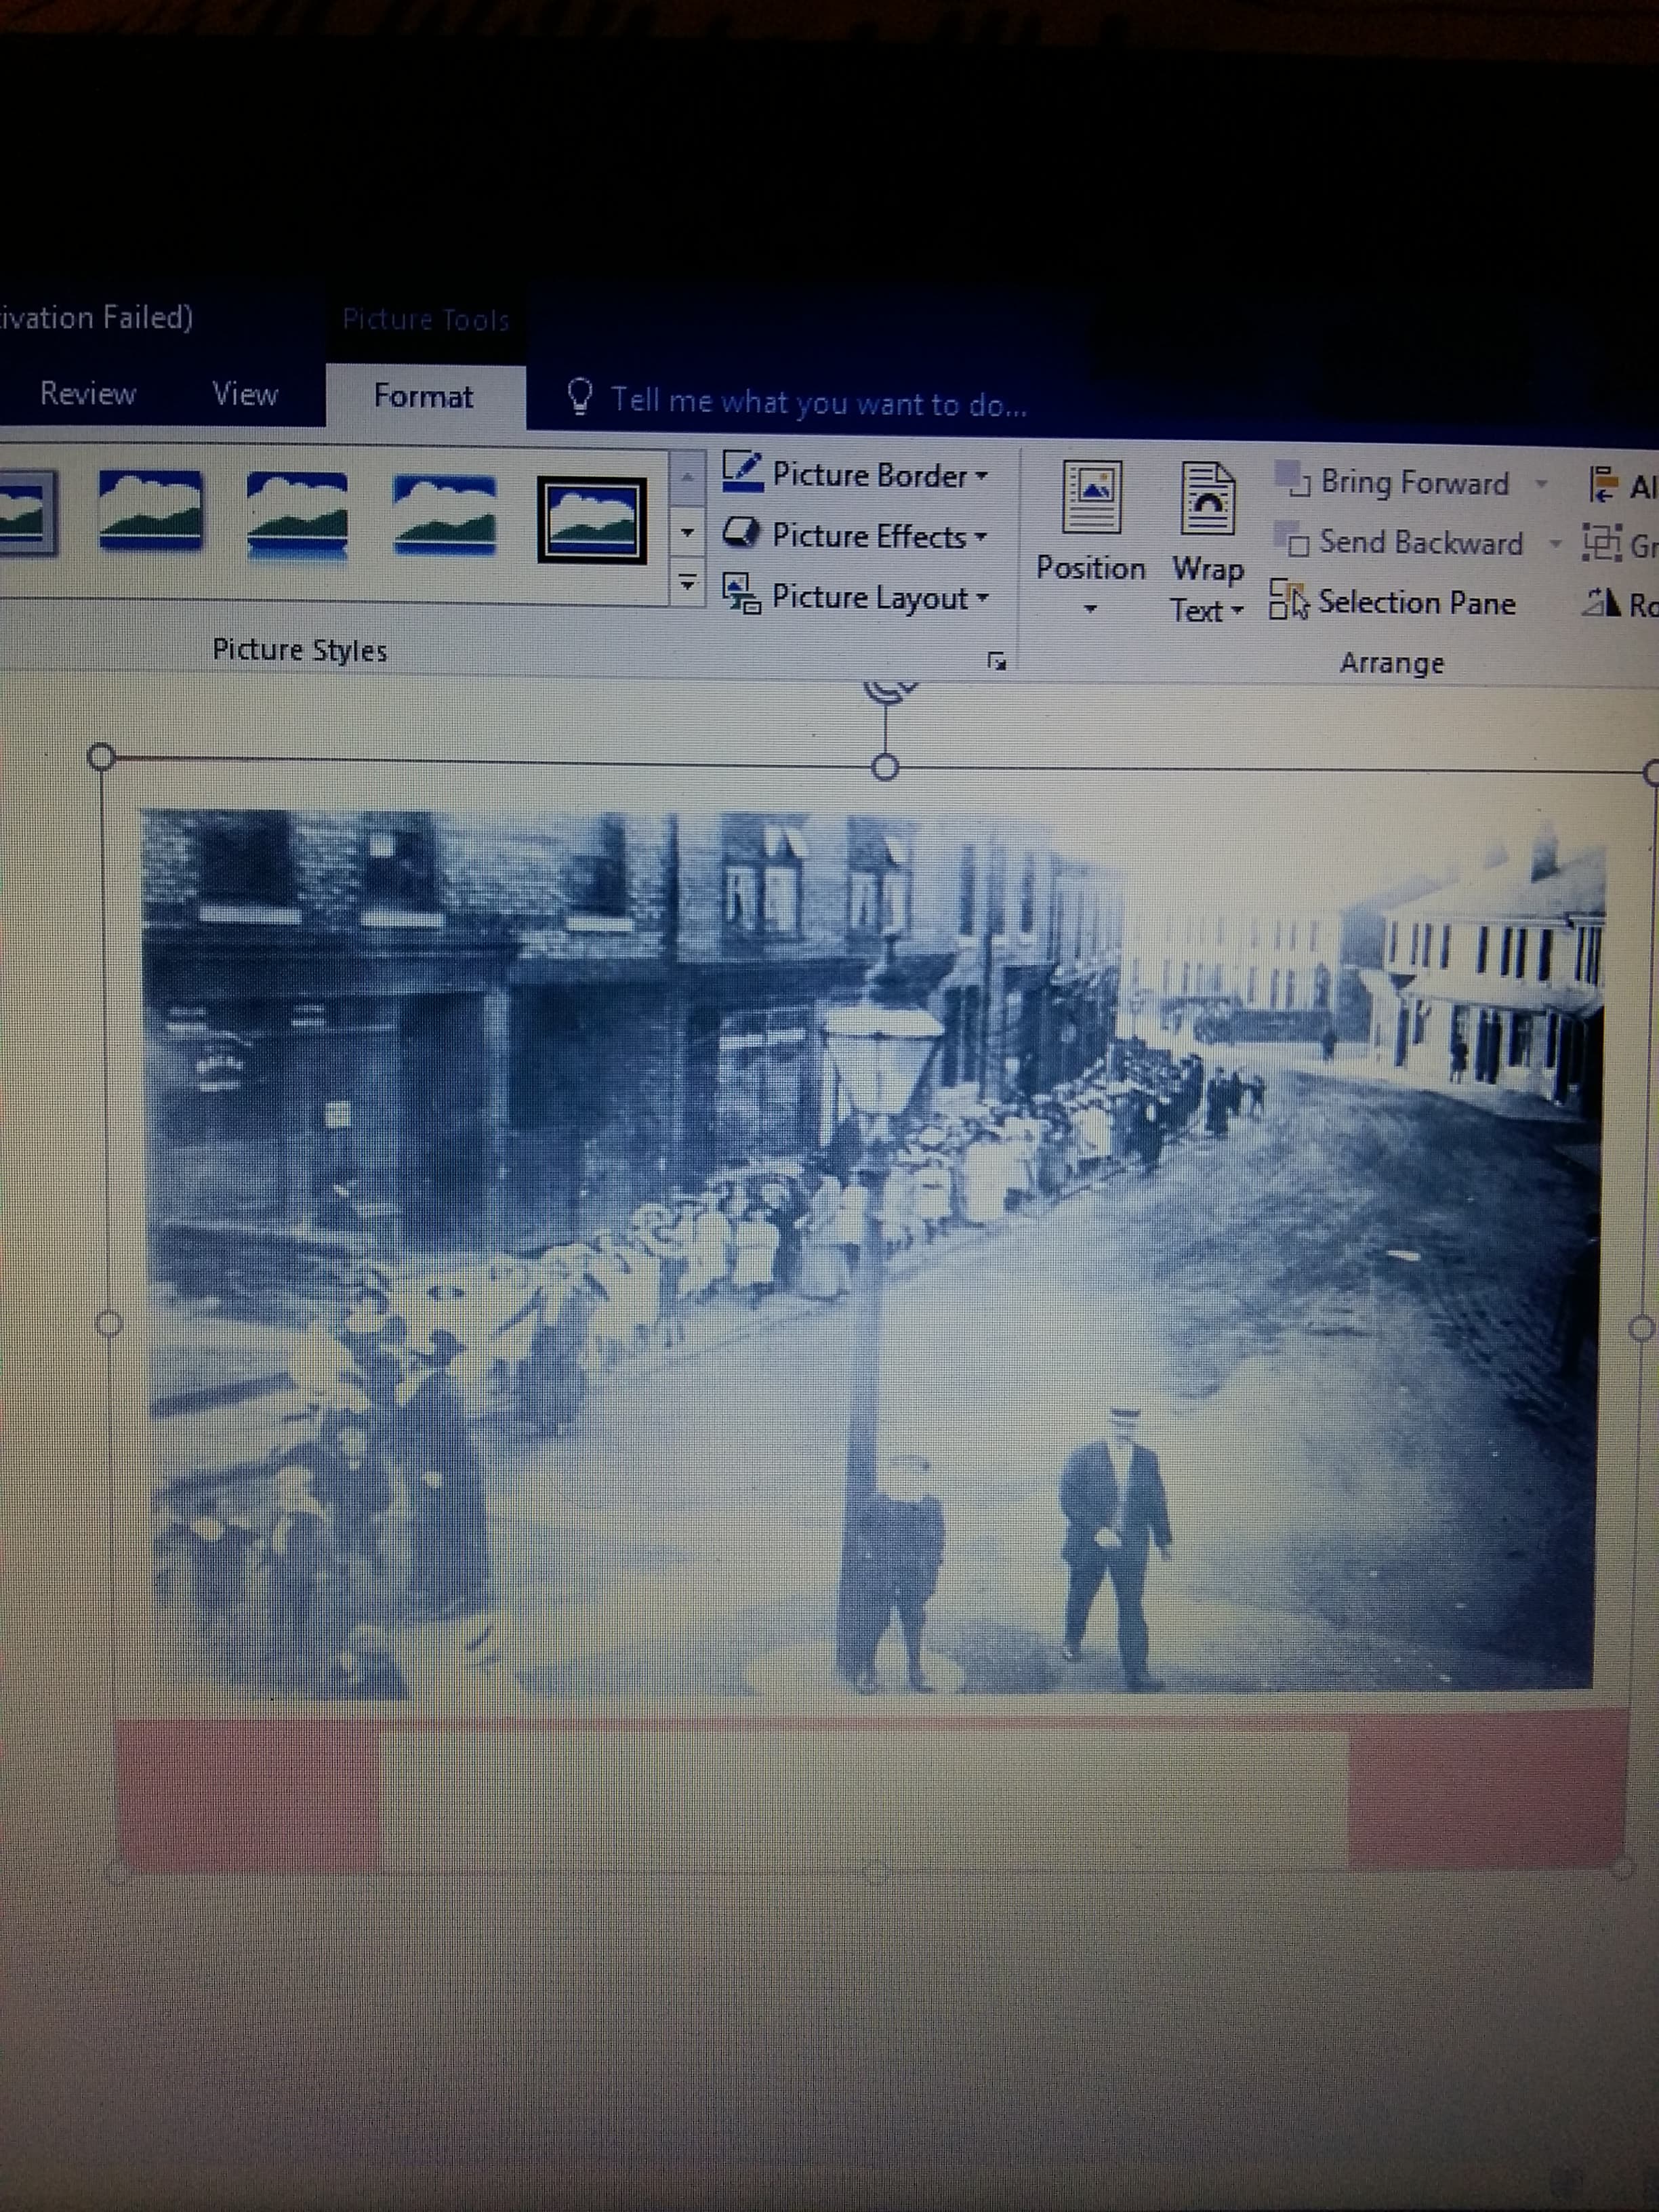Open the Send Backward dropdown arrow
Screen dimensions: 1659x2212
click(1555, 544)
